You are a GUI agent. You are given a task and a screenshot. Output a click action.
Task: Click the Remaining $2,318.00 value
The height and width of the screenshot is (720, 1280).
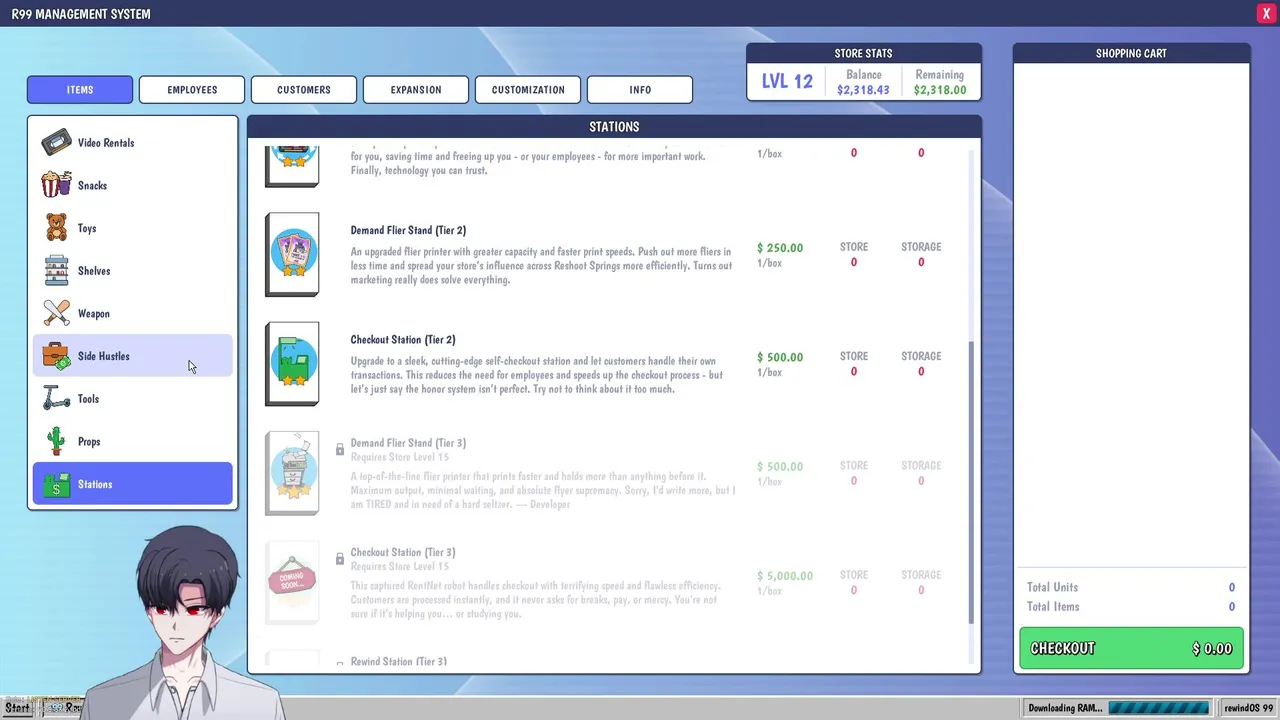(x=940, y=90)
